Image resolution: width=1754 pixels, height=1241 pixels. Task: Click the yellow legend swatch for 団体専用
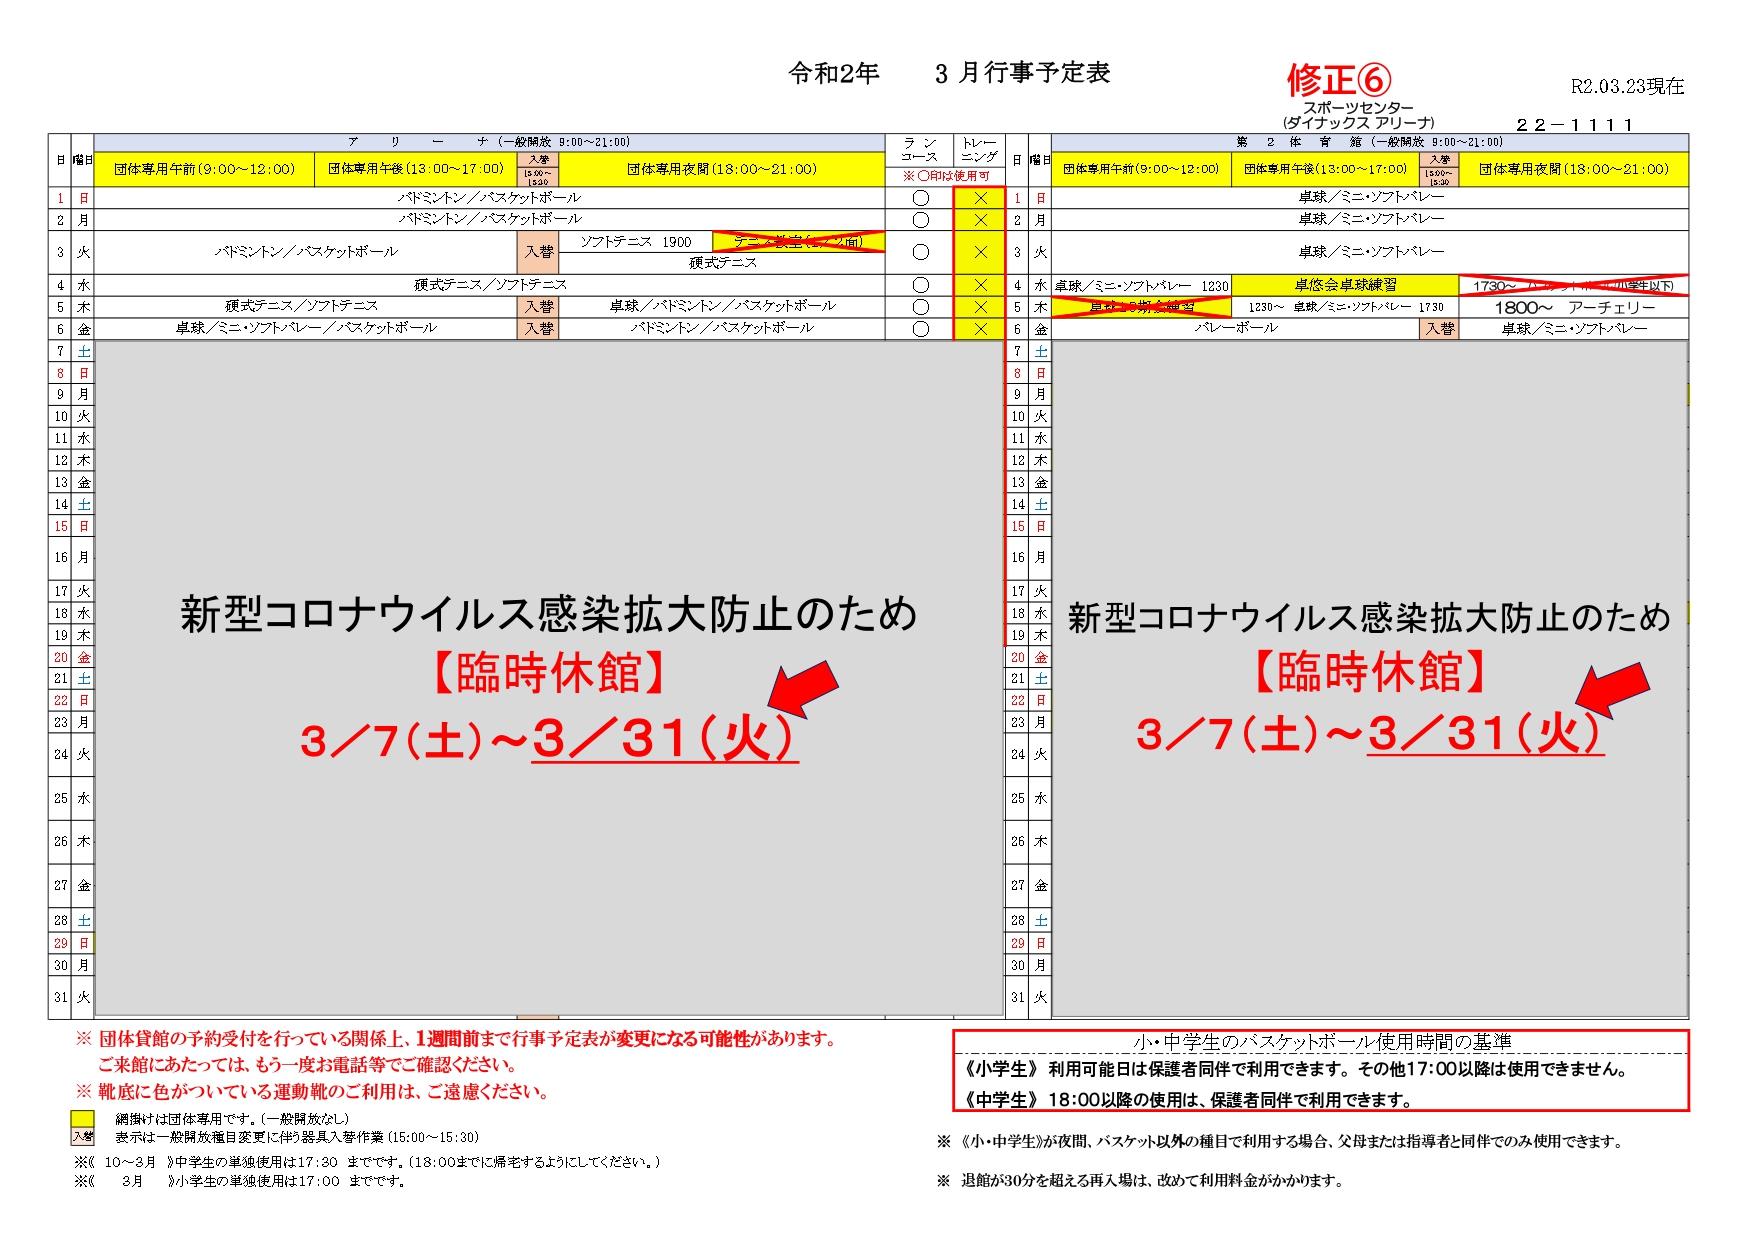coord(82,1119)
